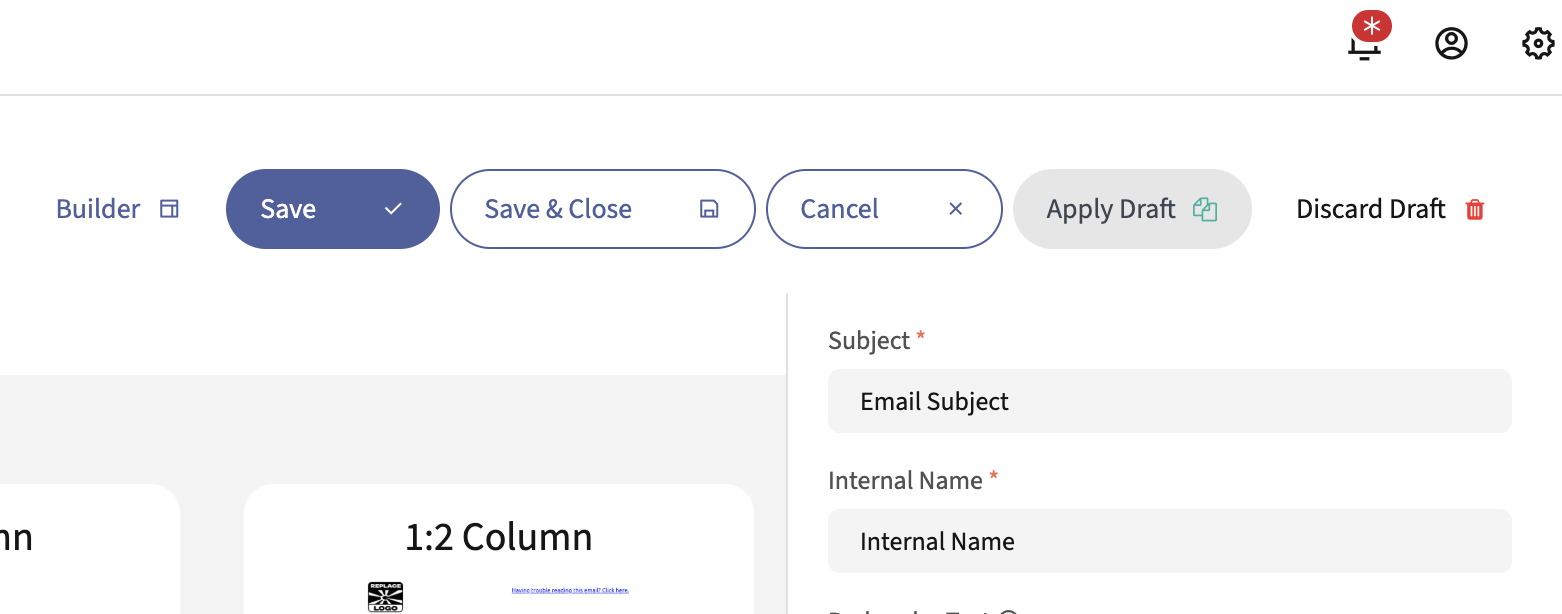This screenshot has width=1562, height=614.
Task: Click the floppy disk icon in Save & Close
Action: coord(709,209)
